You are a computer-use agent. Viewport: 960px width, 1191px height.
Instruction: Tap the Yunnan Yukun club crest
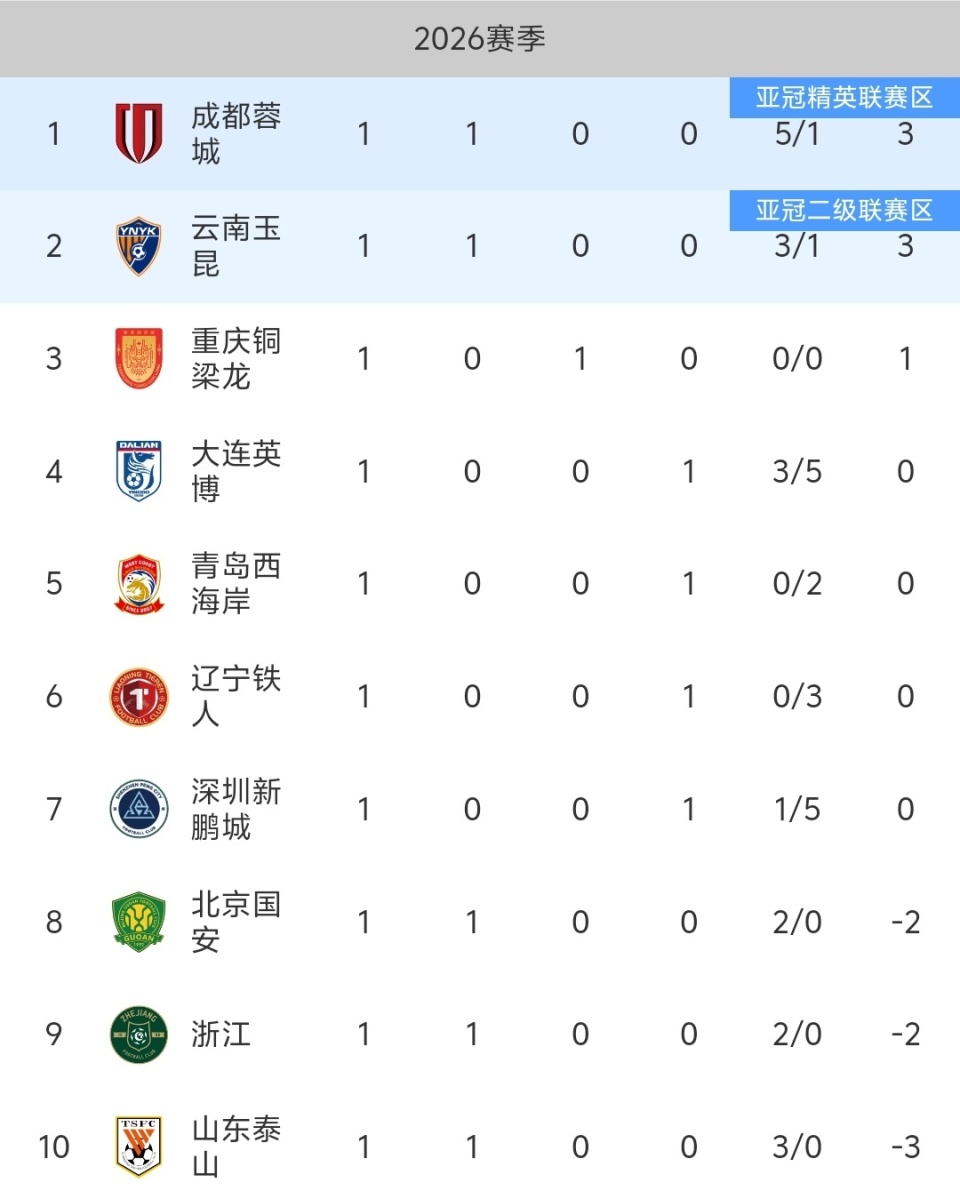click(x=138, y=246)
